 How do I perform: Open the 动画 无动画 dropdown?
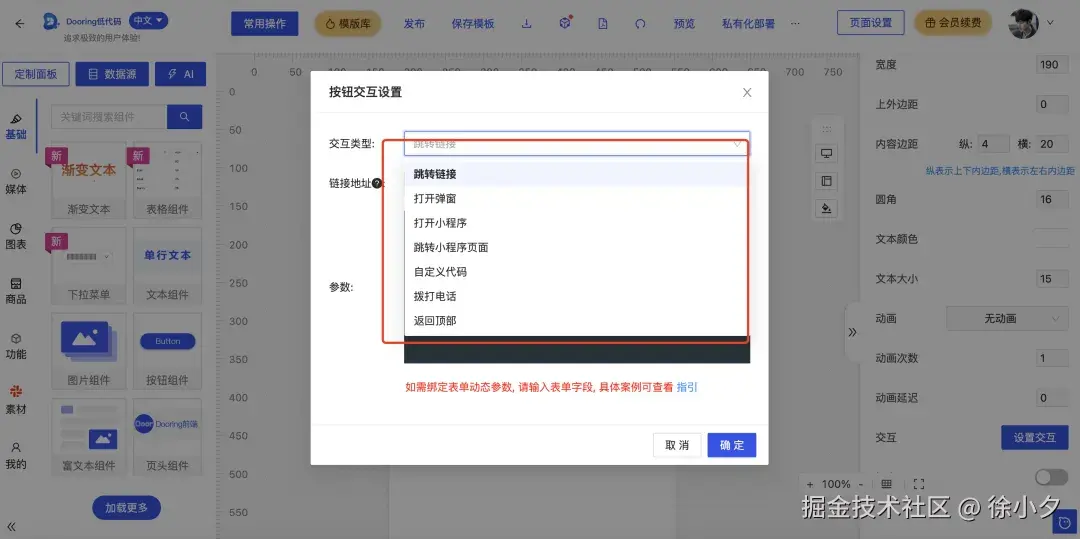[x=1007, y=319]
